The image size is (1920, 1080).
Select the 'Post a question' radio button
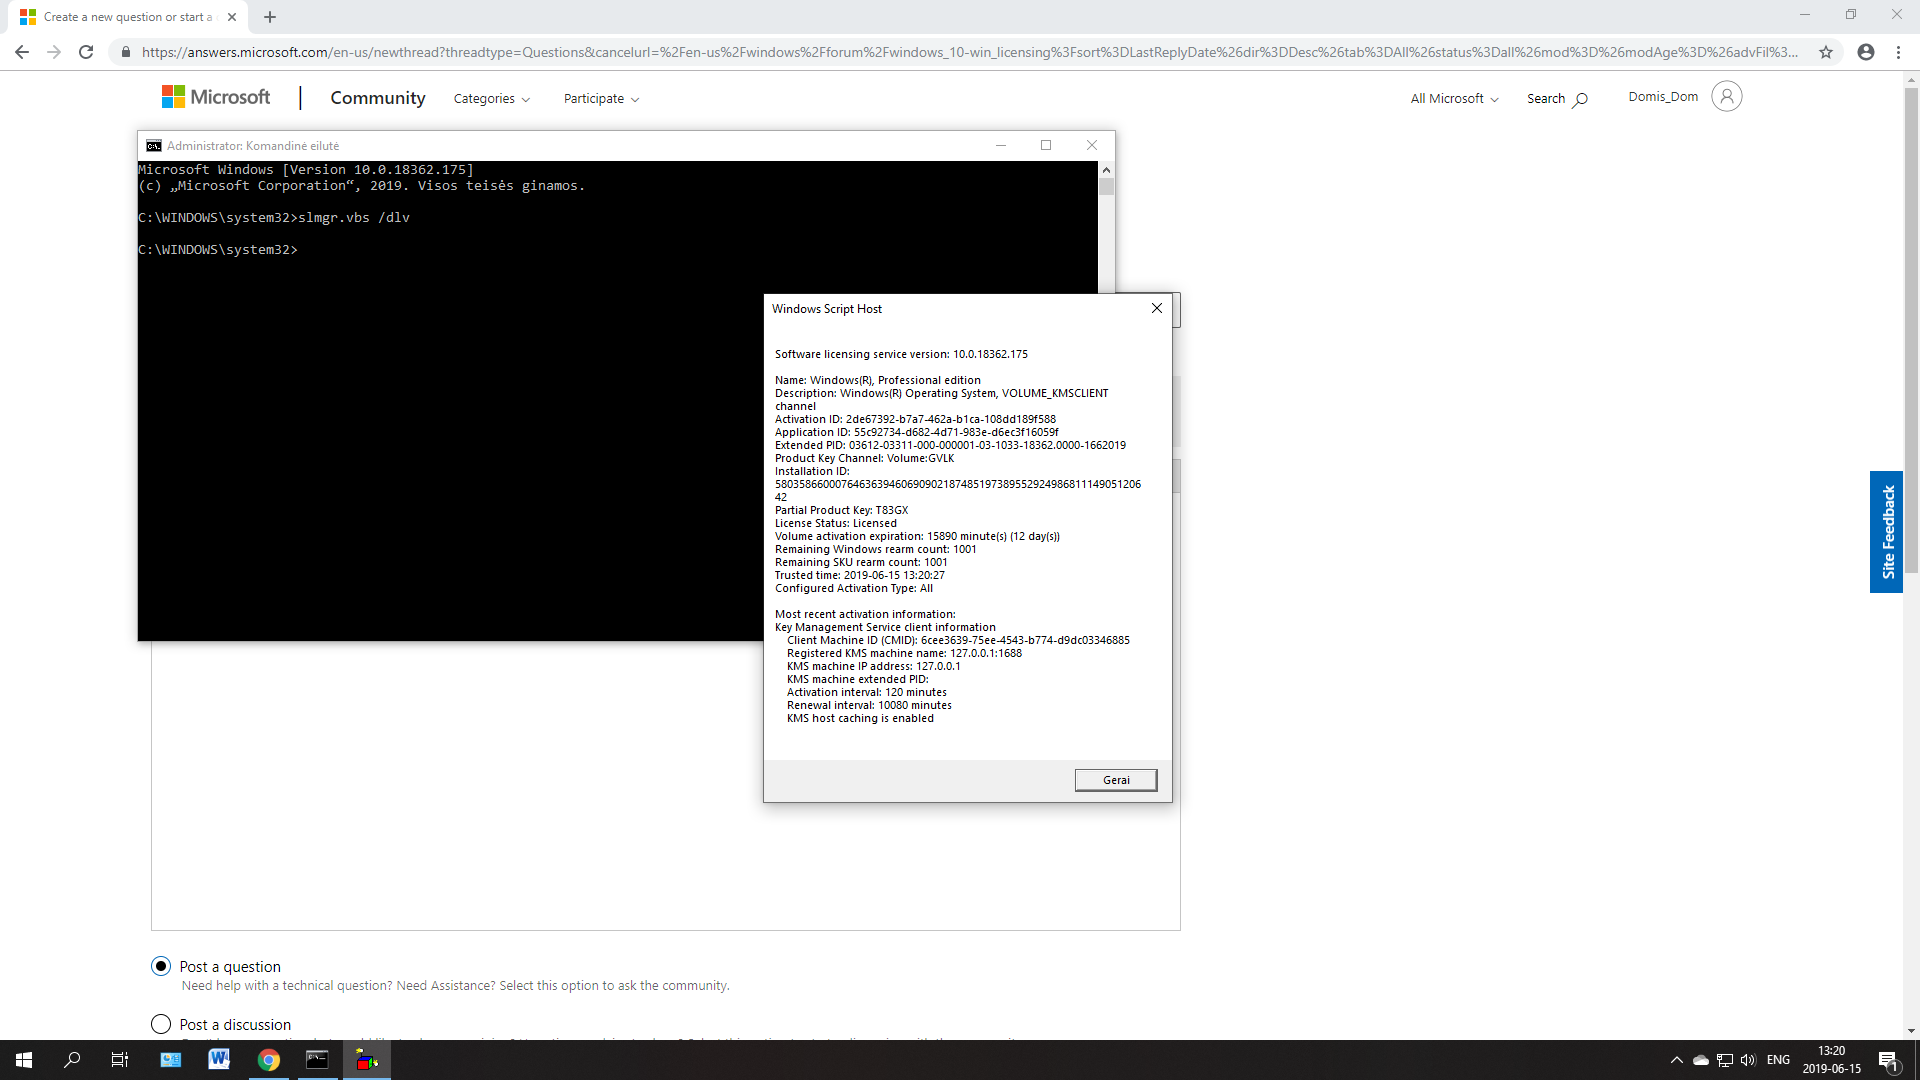161,966
